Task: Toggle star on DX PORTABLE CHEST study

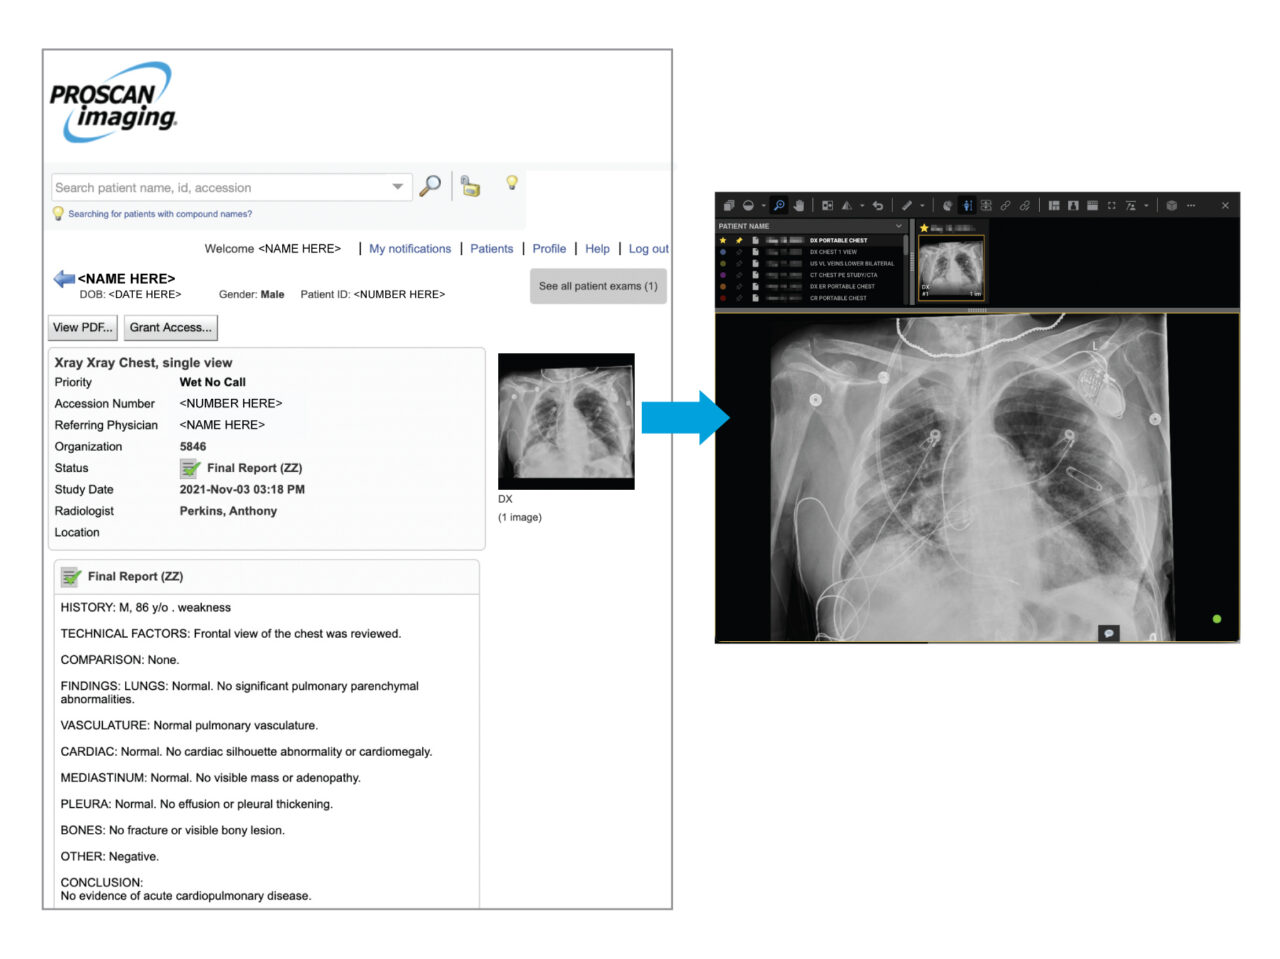Action: click(723, 240)
